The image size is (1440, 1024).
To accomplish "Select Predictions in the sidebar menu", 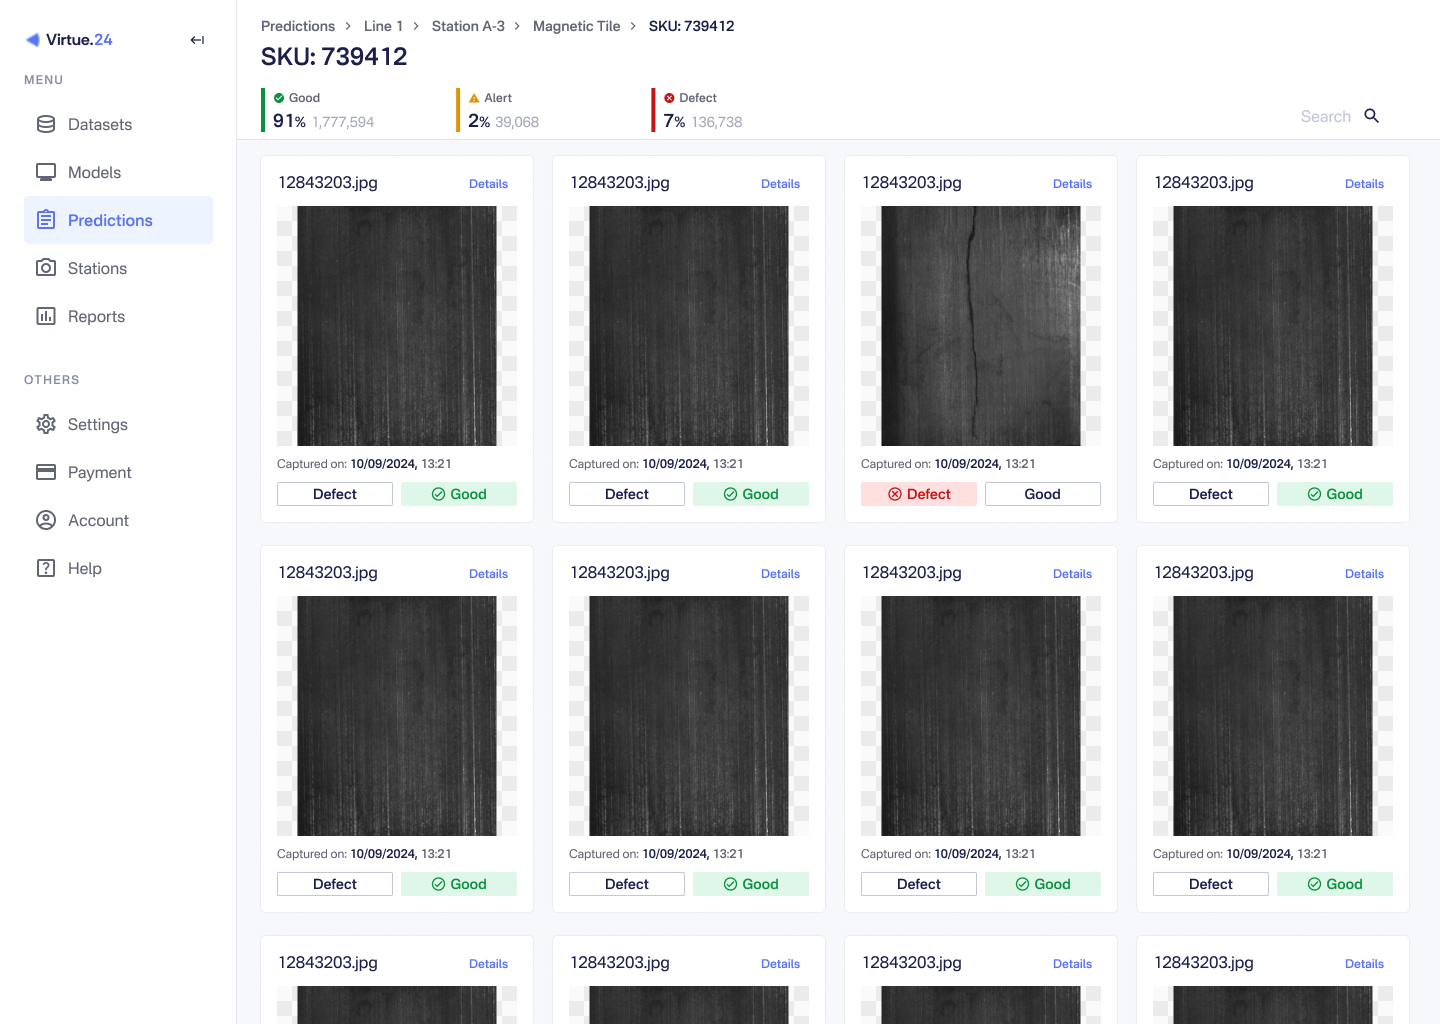I will tap(110, 220).
